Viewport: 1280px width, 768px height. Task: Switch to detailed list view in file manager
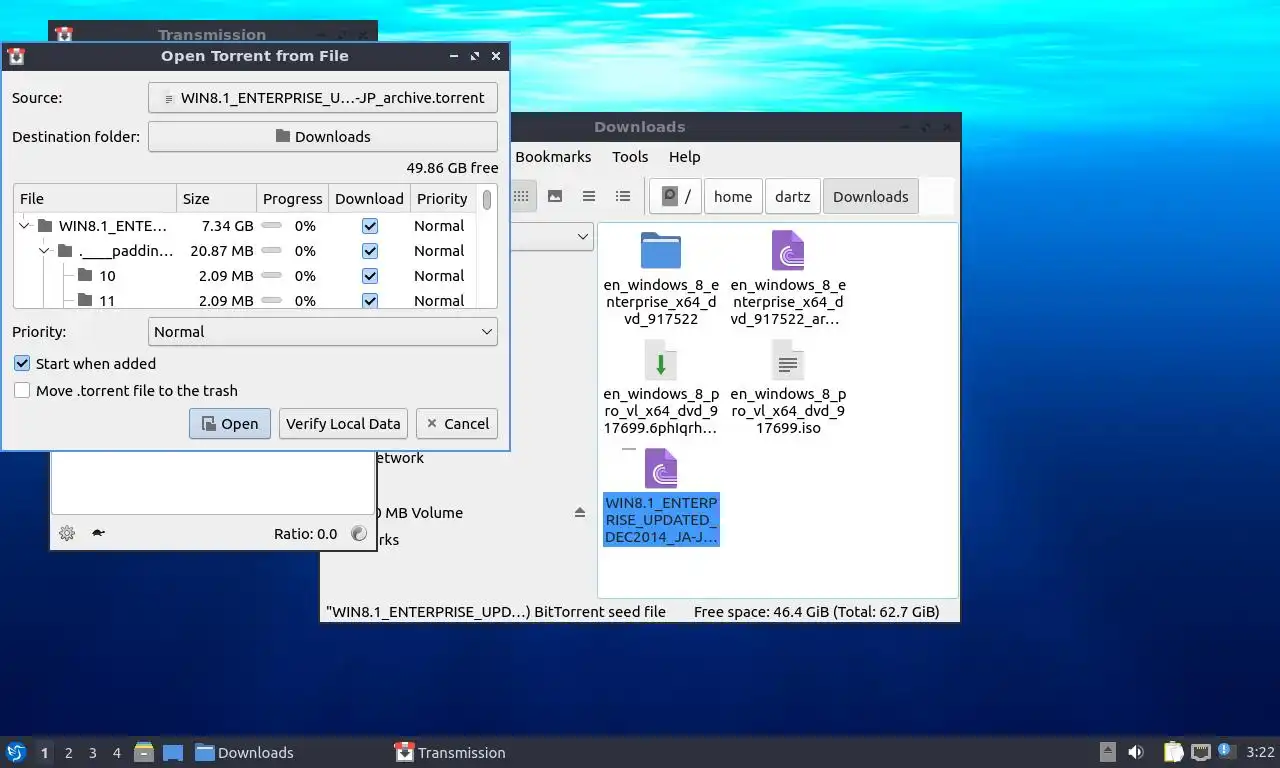click(623, 196)
